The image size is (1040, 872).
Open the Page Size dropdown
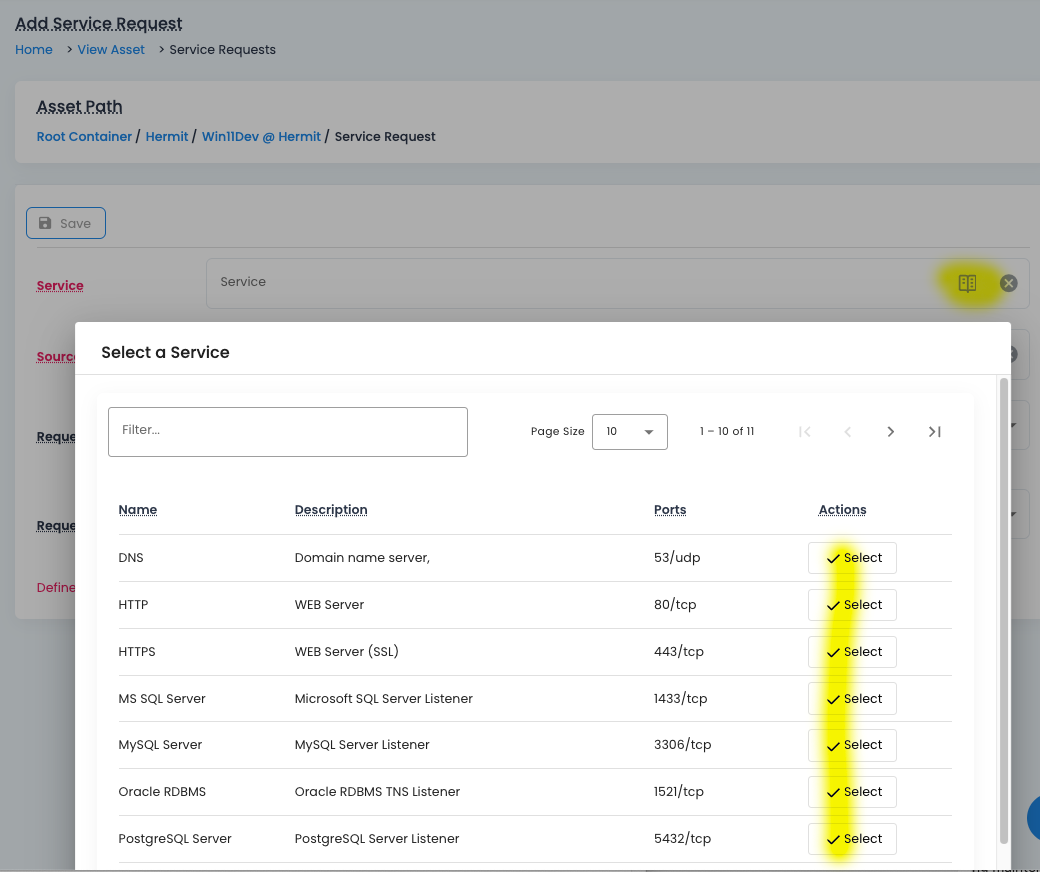[629, 431]
